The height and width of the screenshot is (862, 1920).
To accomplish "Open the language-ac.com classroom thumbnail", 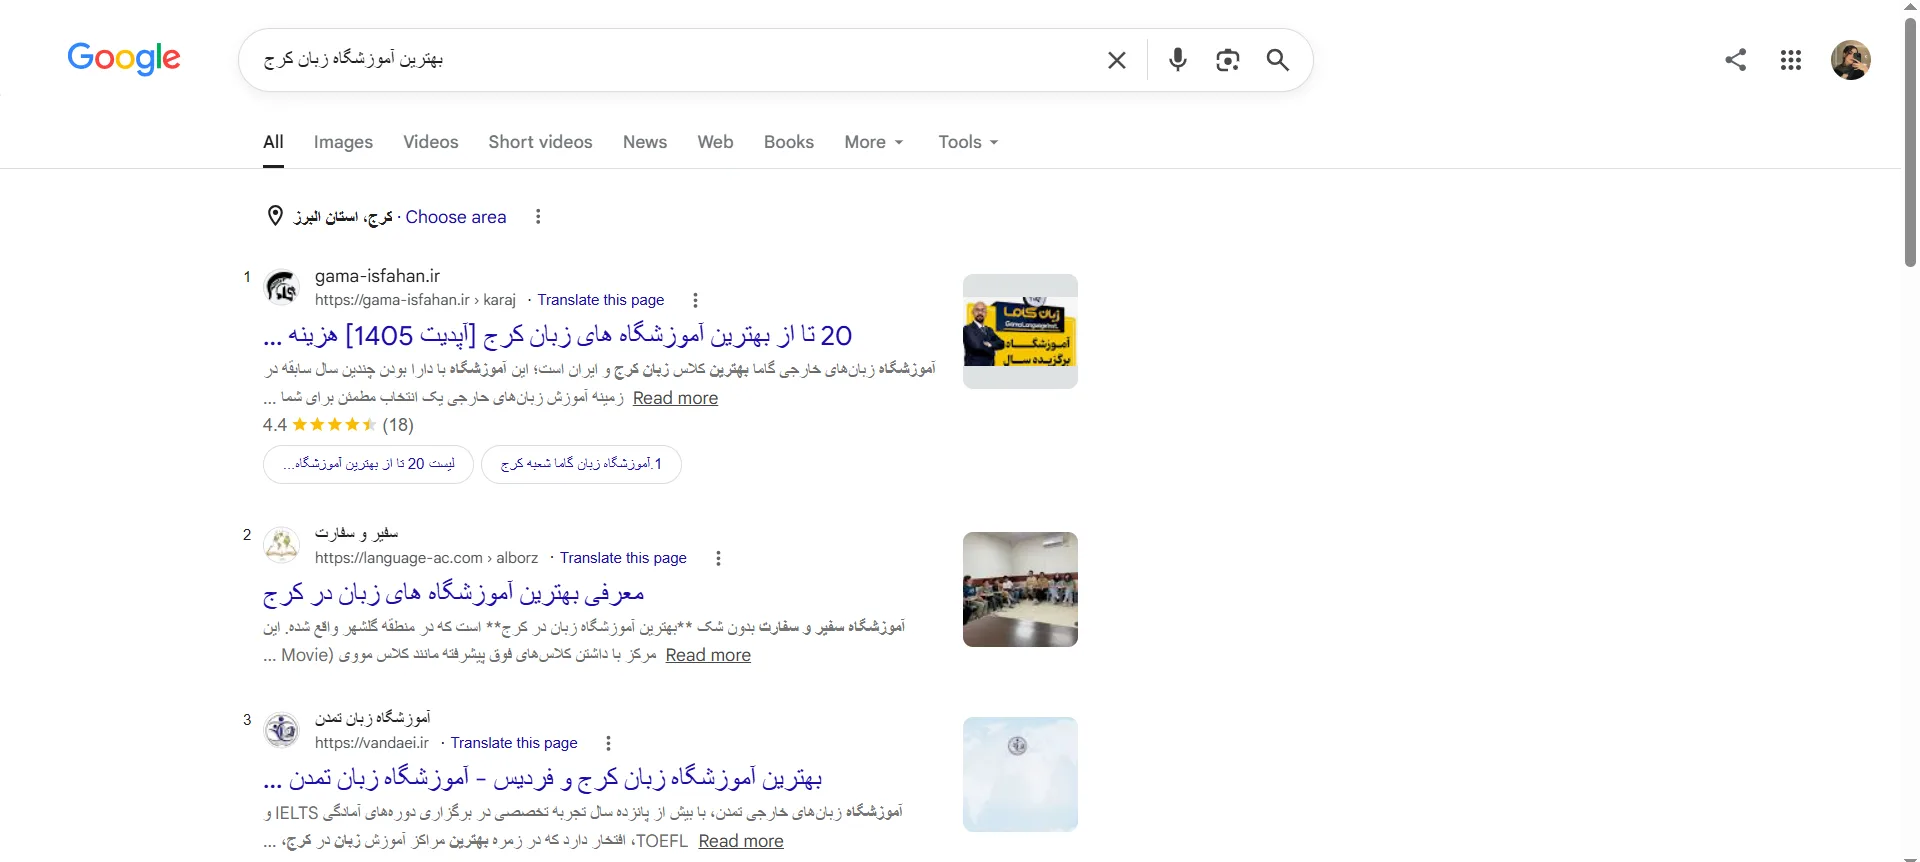I will click(1020, 589).
